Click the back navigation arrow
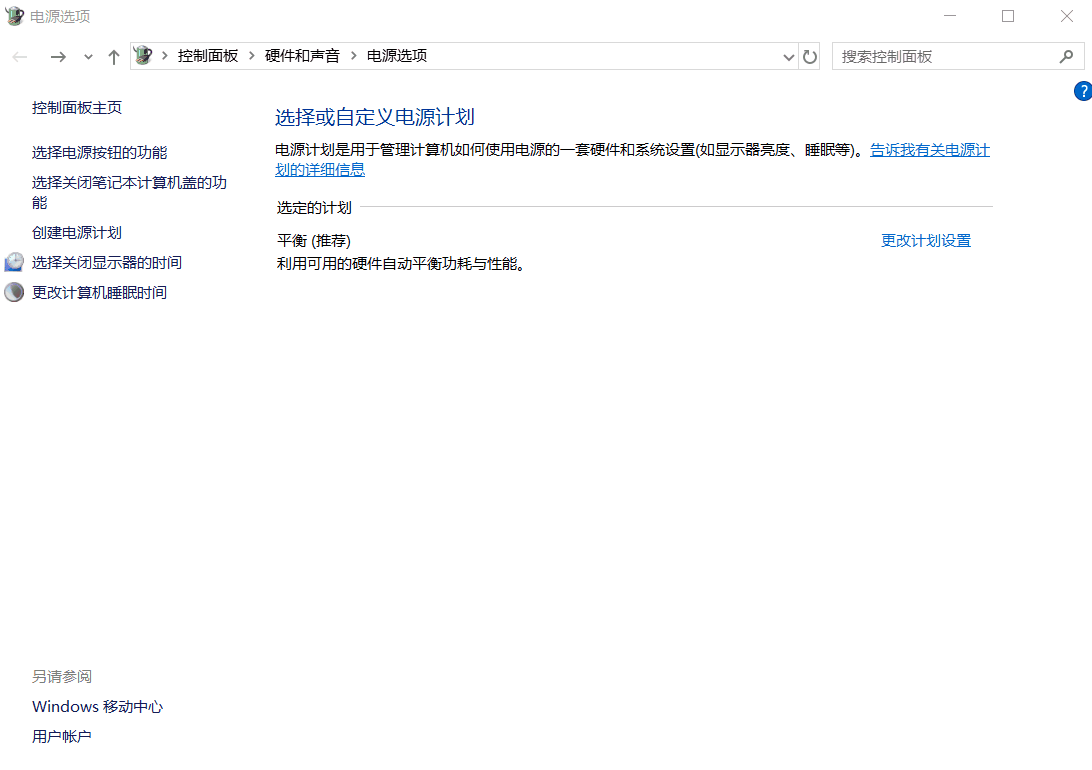1092x770 pixels. coord(20,57)
